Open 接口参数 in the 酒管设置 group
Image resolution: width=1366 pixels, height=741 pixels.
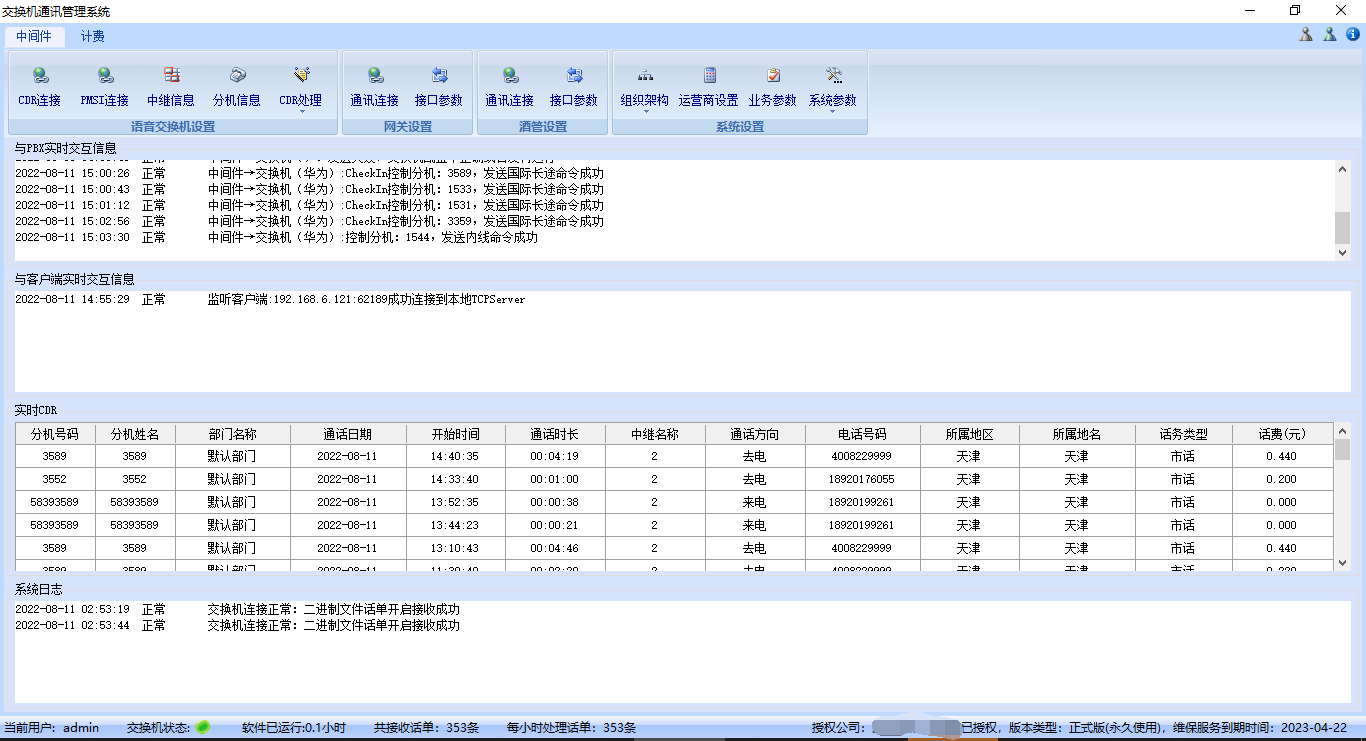coord(573,86)
